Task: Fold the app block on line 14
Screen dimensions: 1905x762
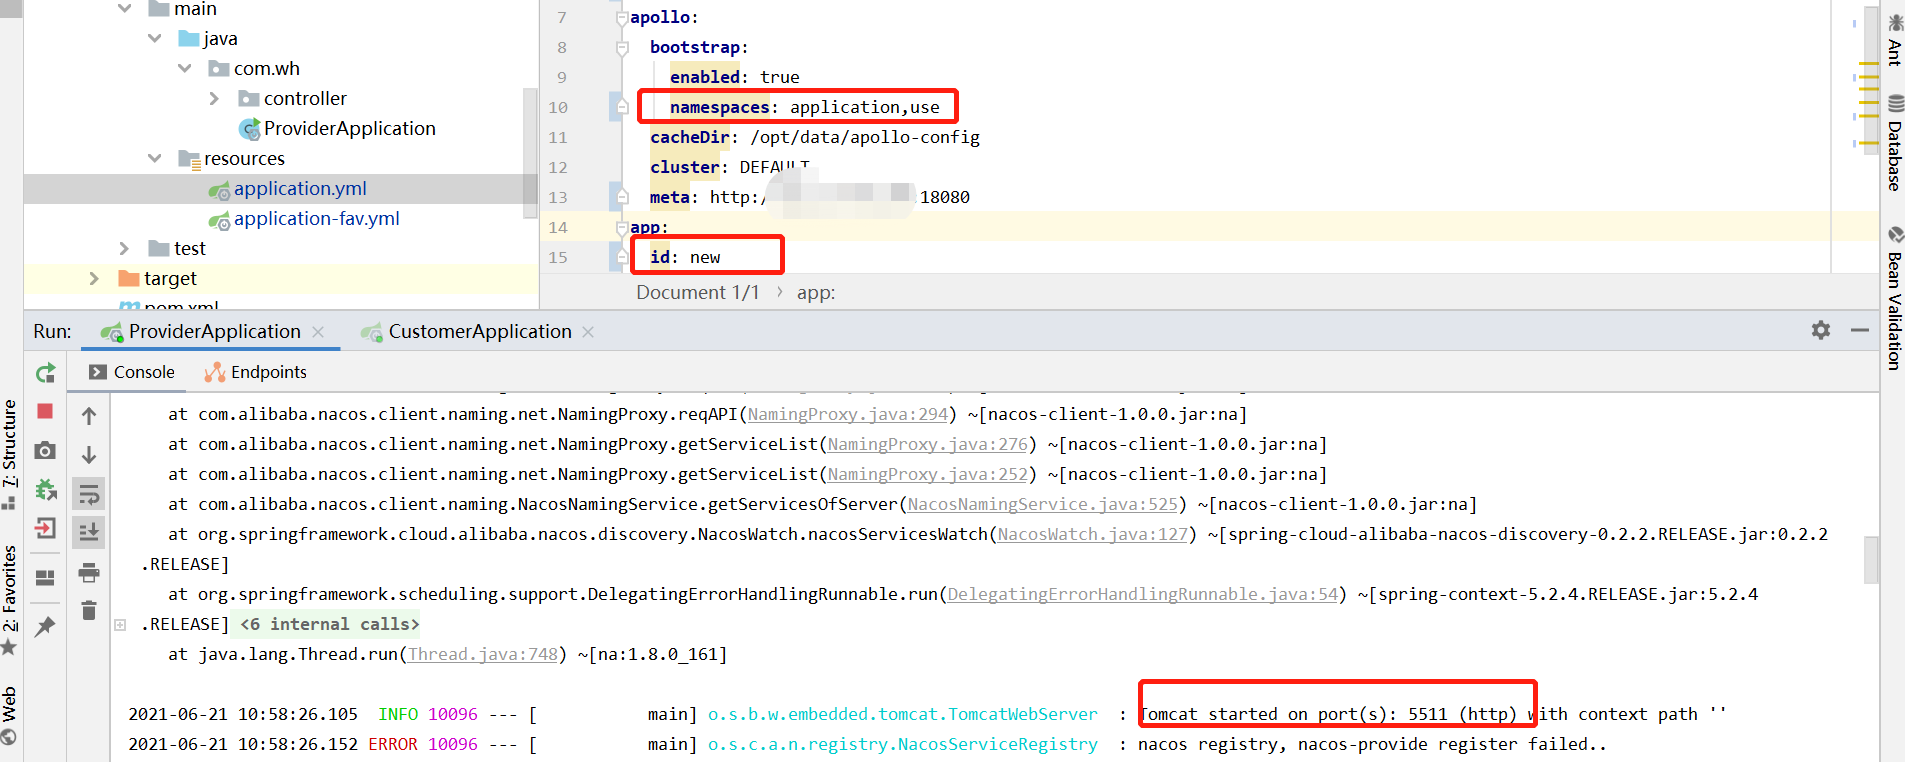Action: tap(622, 228)
